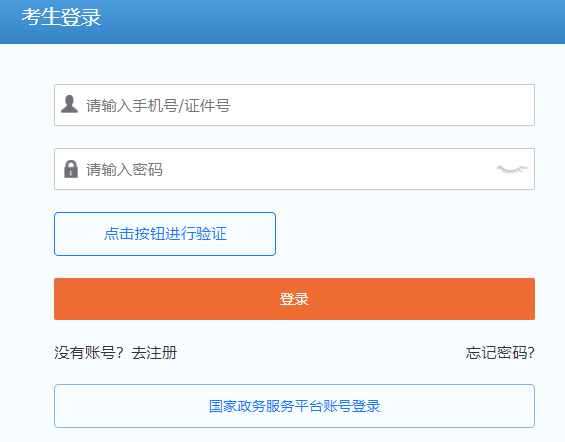Click the white 登录 text on orange button
Screen dimensions: 565x442
pyautogui.click(x=294, y=299)
